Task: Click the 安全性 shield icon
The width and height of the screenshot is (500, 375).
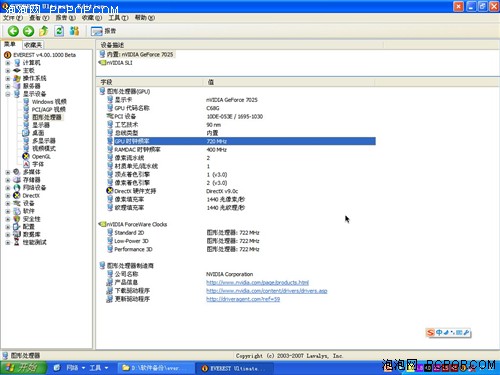Action: point(17,219)
